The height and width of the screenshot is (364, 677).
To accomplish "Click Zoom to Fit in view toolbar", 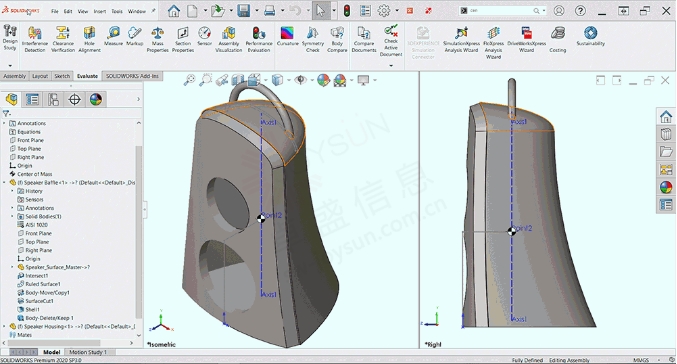I will (x=189, y=80).
